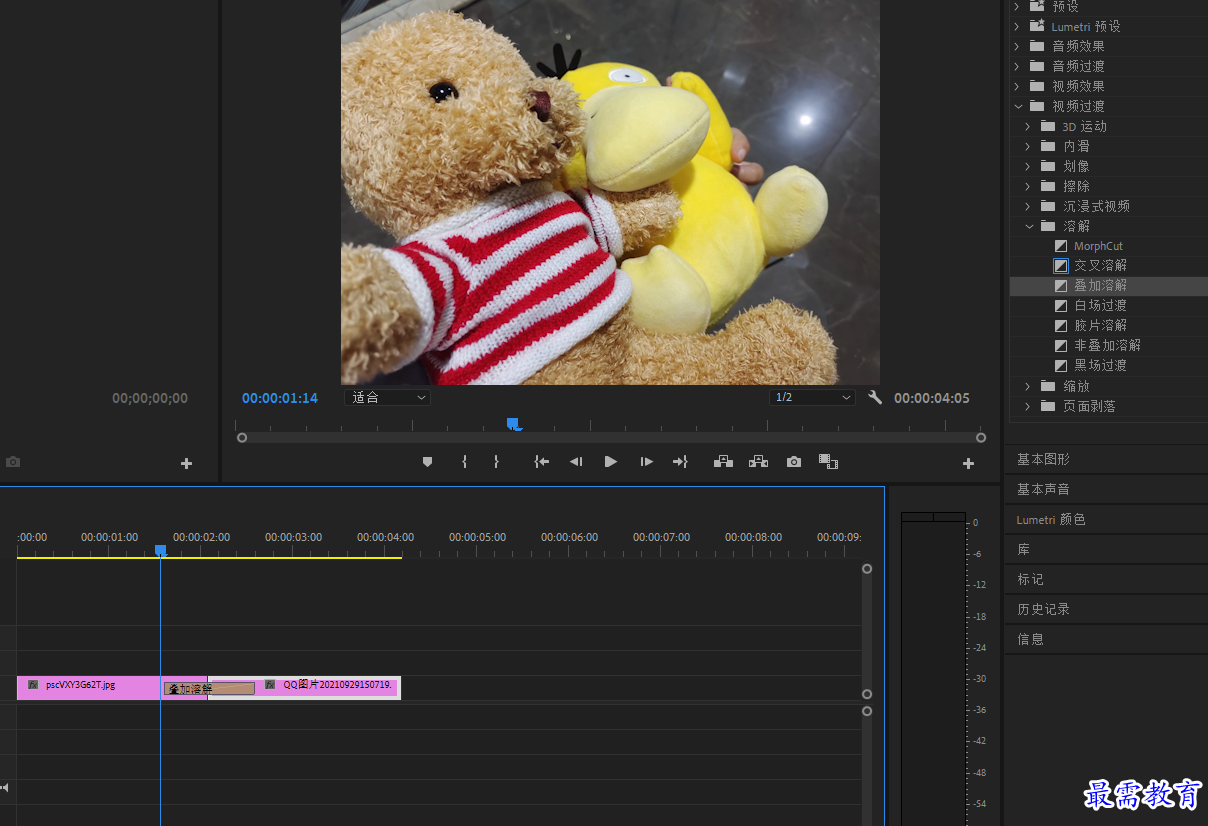Viewport: 1208px width, 826px height.
Task: Select MorphCut transition icon
Action: (x=1061, y=246)
